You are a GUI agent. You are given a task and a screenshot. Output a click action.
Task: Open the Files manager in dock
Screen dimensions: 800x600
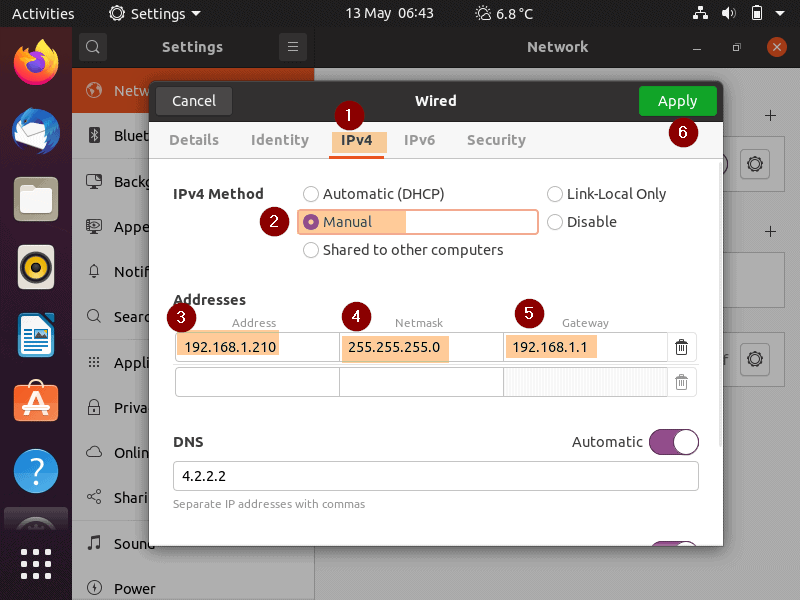[x=36, y=199]
